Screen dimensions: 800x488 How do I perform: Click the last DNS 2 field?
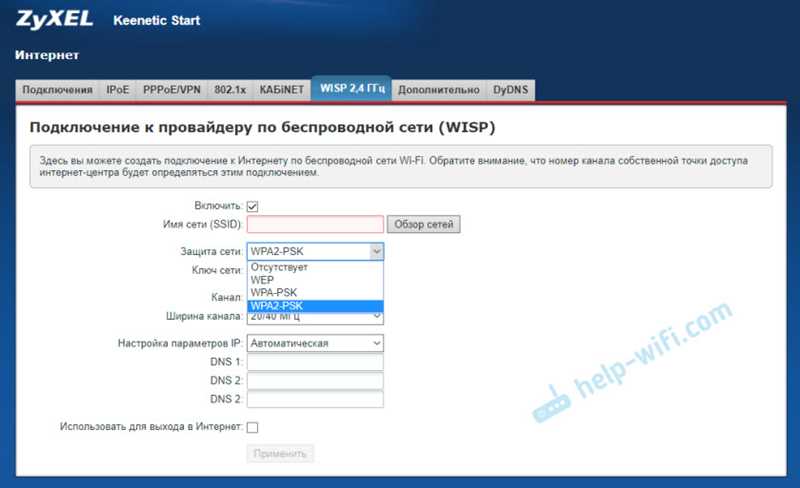click(x=315, y=399)
